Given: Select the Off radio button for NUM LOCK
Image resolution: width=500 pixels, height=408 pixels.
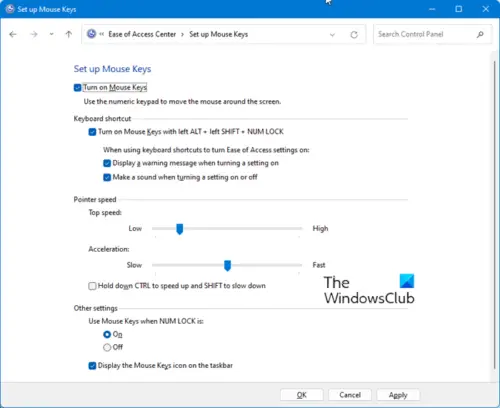Looking at the screenshot, I should [x=107, y=347].
